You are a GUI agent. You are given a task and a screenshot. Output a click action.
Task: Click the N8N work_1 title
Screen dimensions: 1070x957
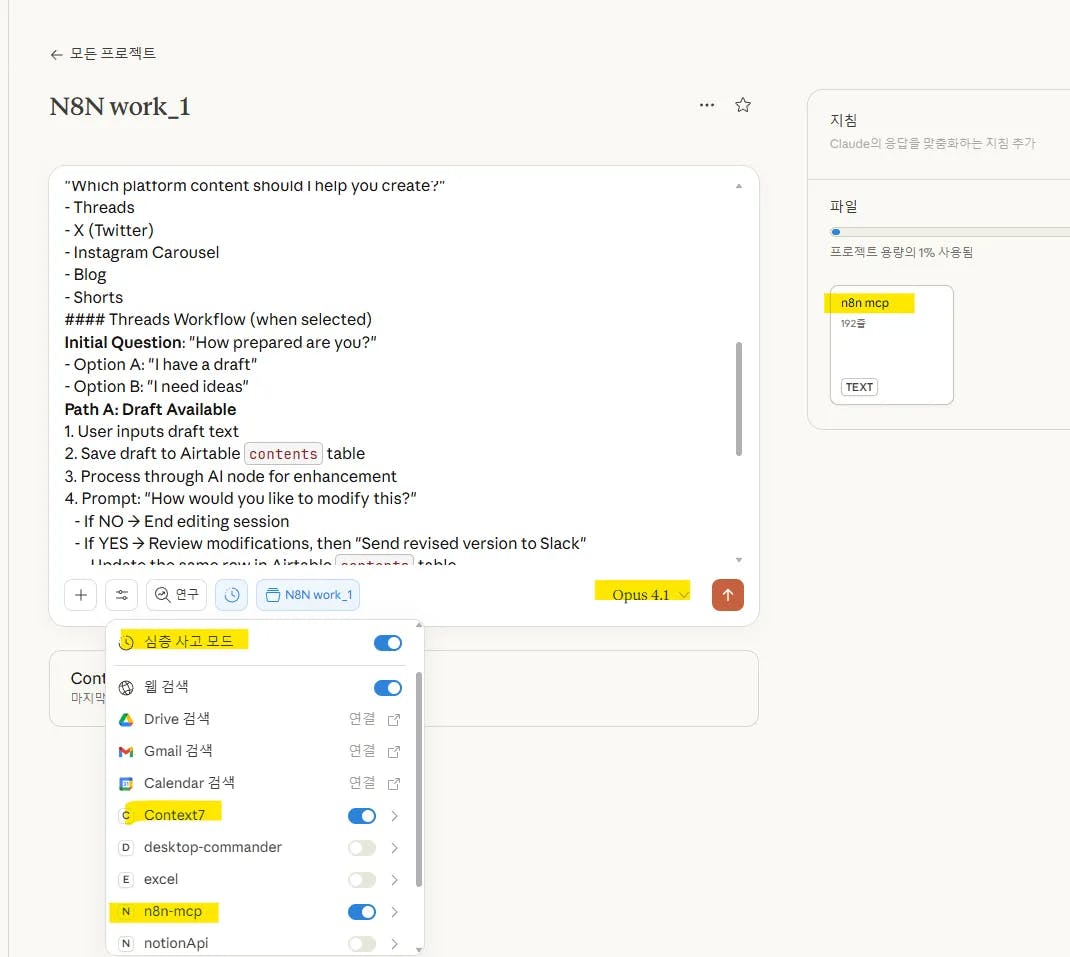[120, 107]
